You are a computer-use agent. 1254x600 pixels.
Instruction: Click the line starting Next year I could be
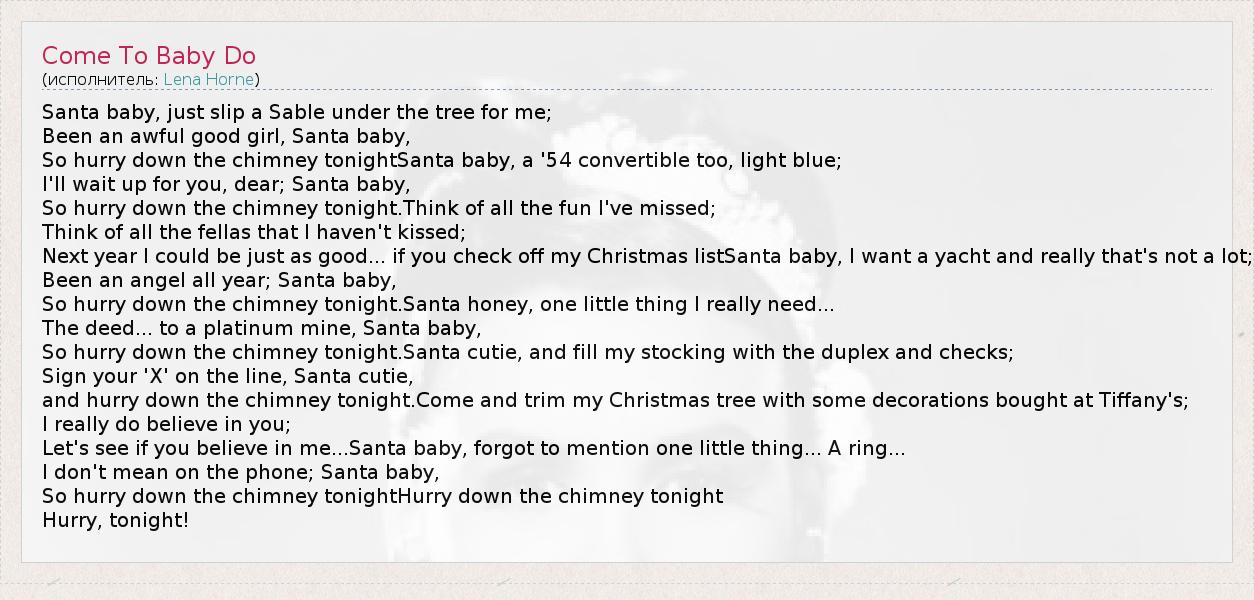pyautogui.click(x=380, y=256)
